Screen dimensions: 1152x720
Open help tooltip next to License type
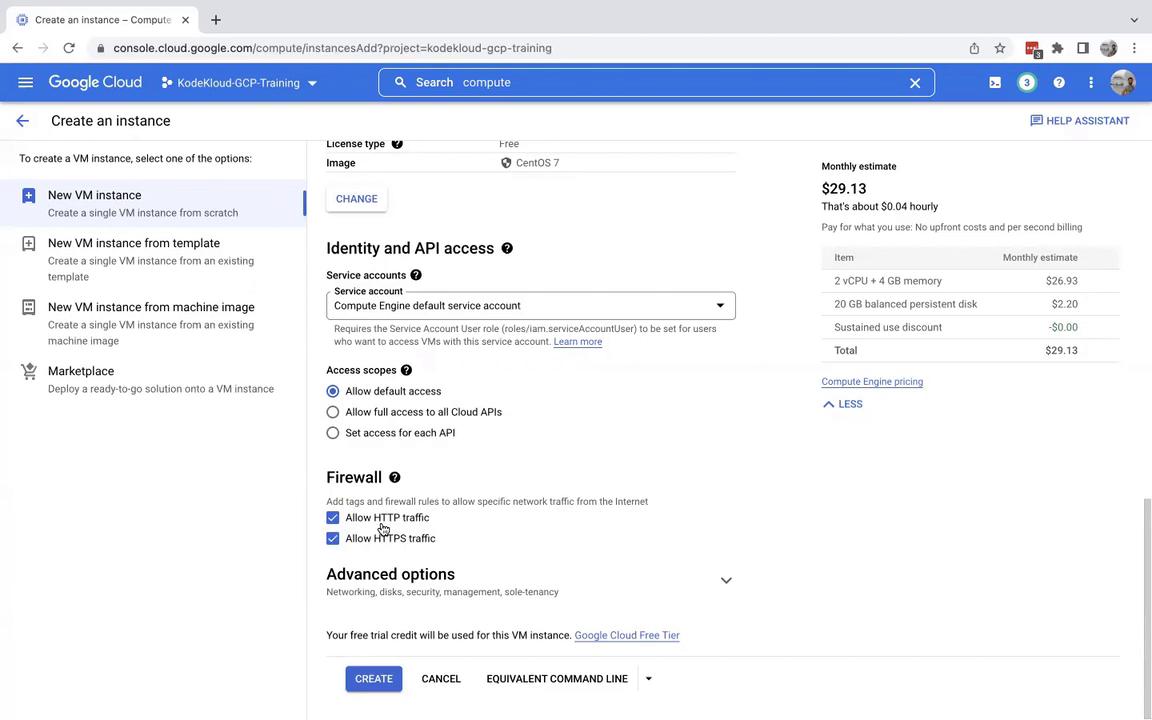click(x=397, y=143)
